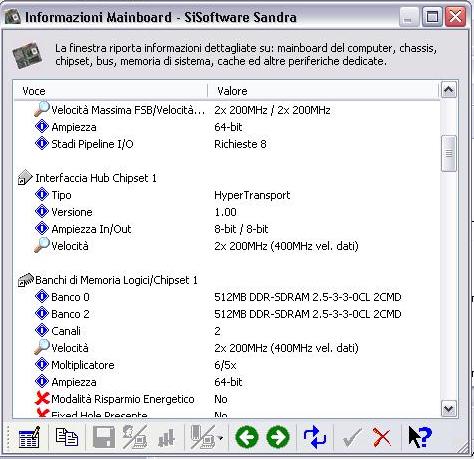The height and width of the screenshot is (459, 474).
Task: Click info icon beside Canali
Action: 42,330
